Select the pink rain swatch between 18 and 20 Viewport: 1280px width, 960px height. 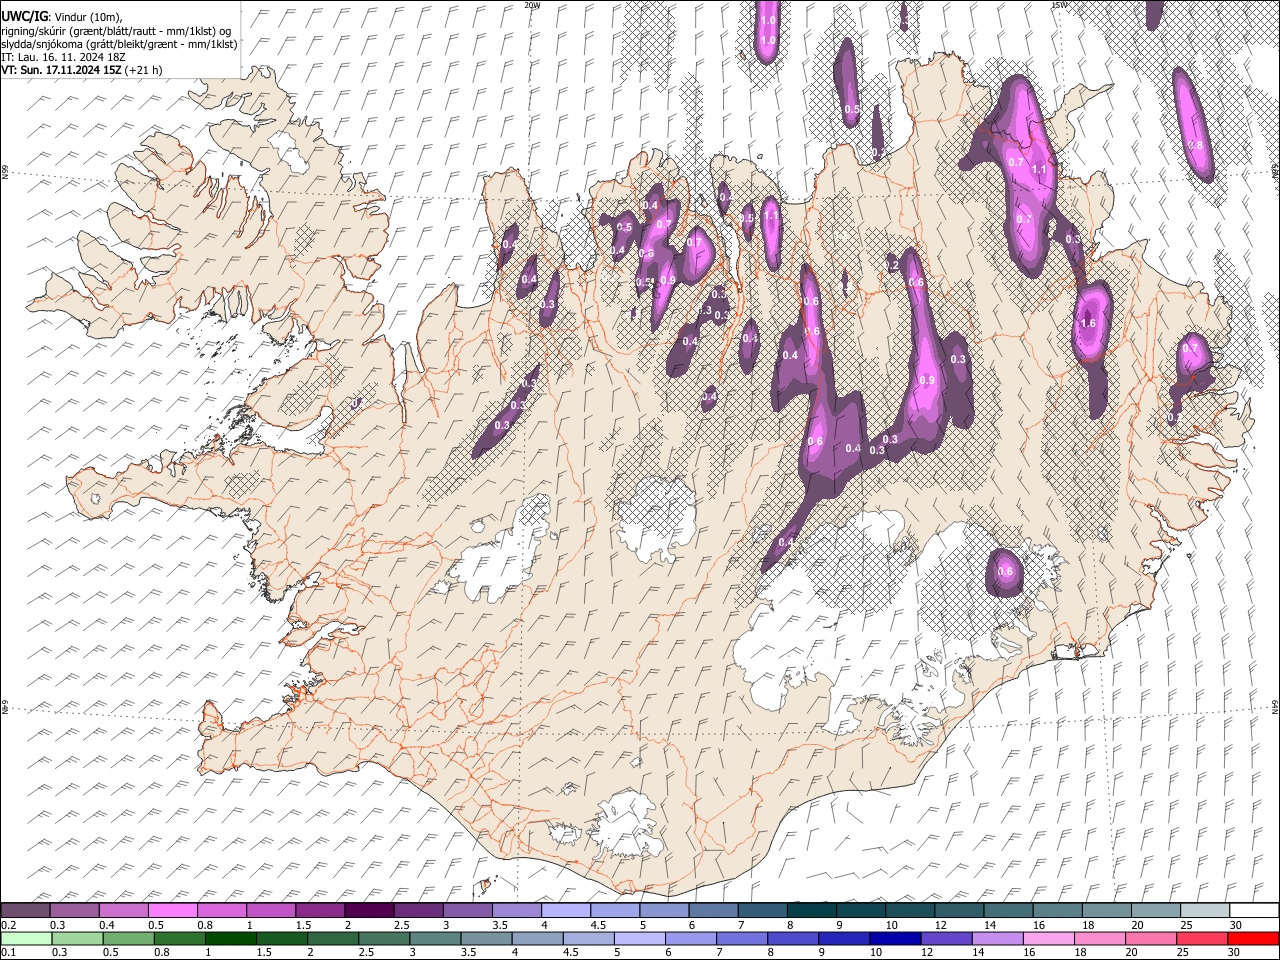click(1100, 938)
